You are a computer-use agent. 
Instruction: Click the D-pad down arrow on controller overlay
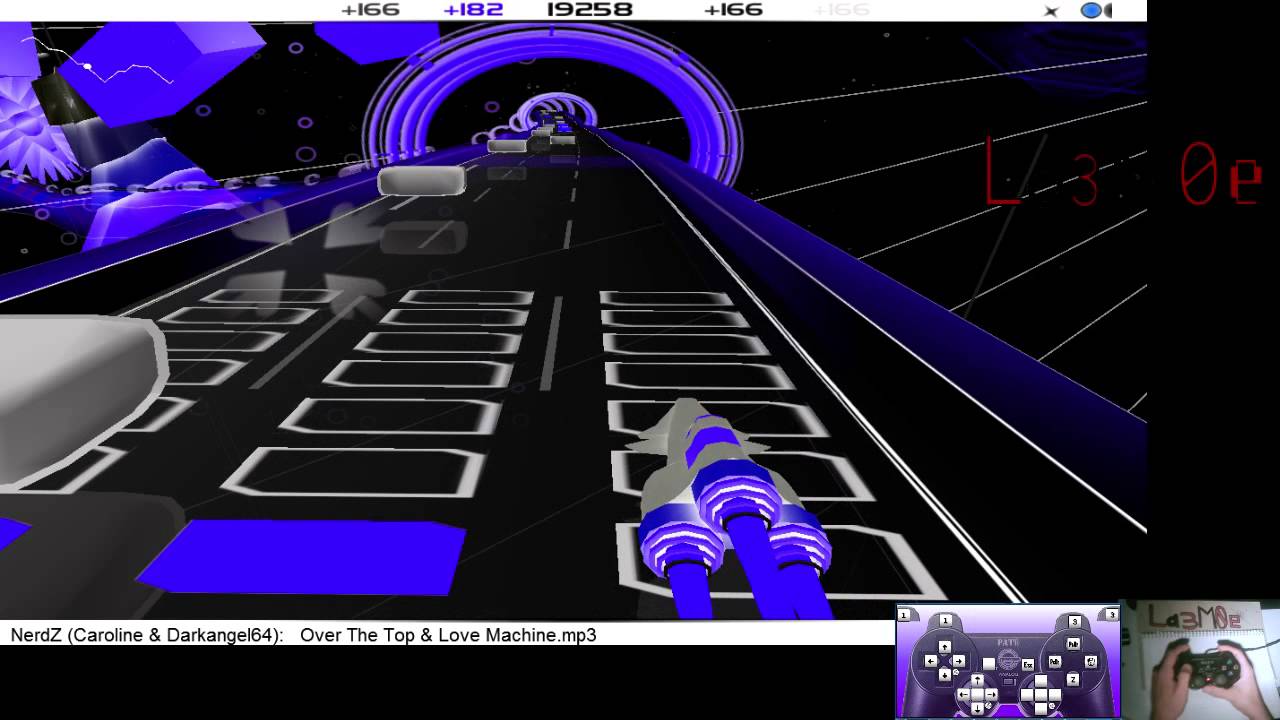point(945,675)
